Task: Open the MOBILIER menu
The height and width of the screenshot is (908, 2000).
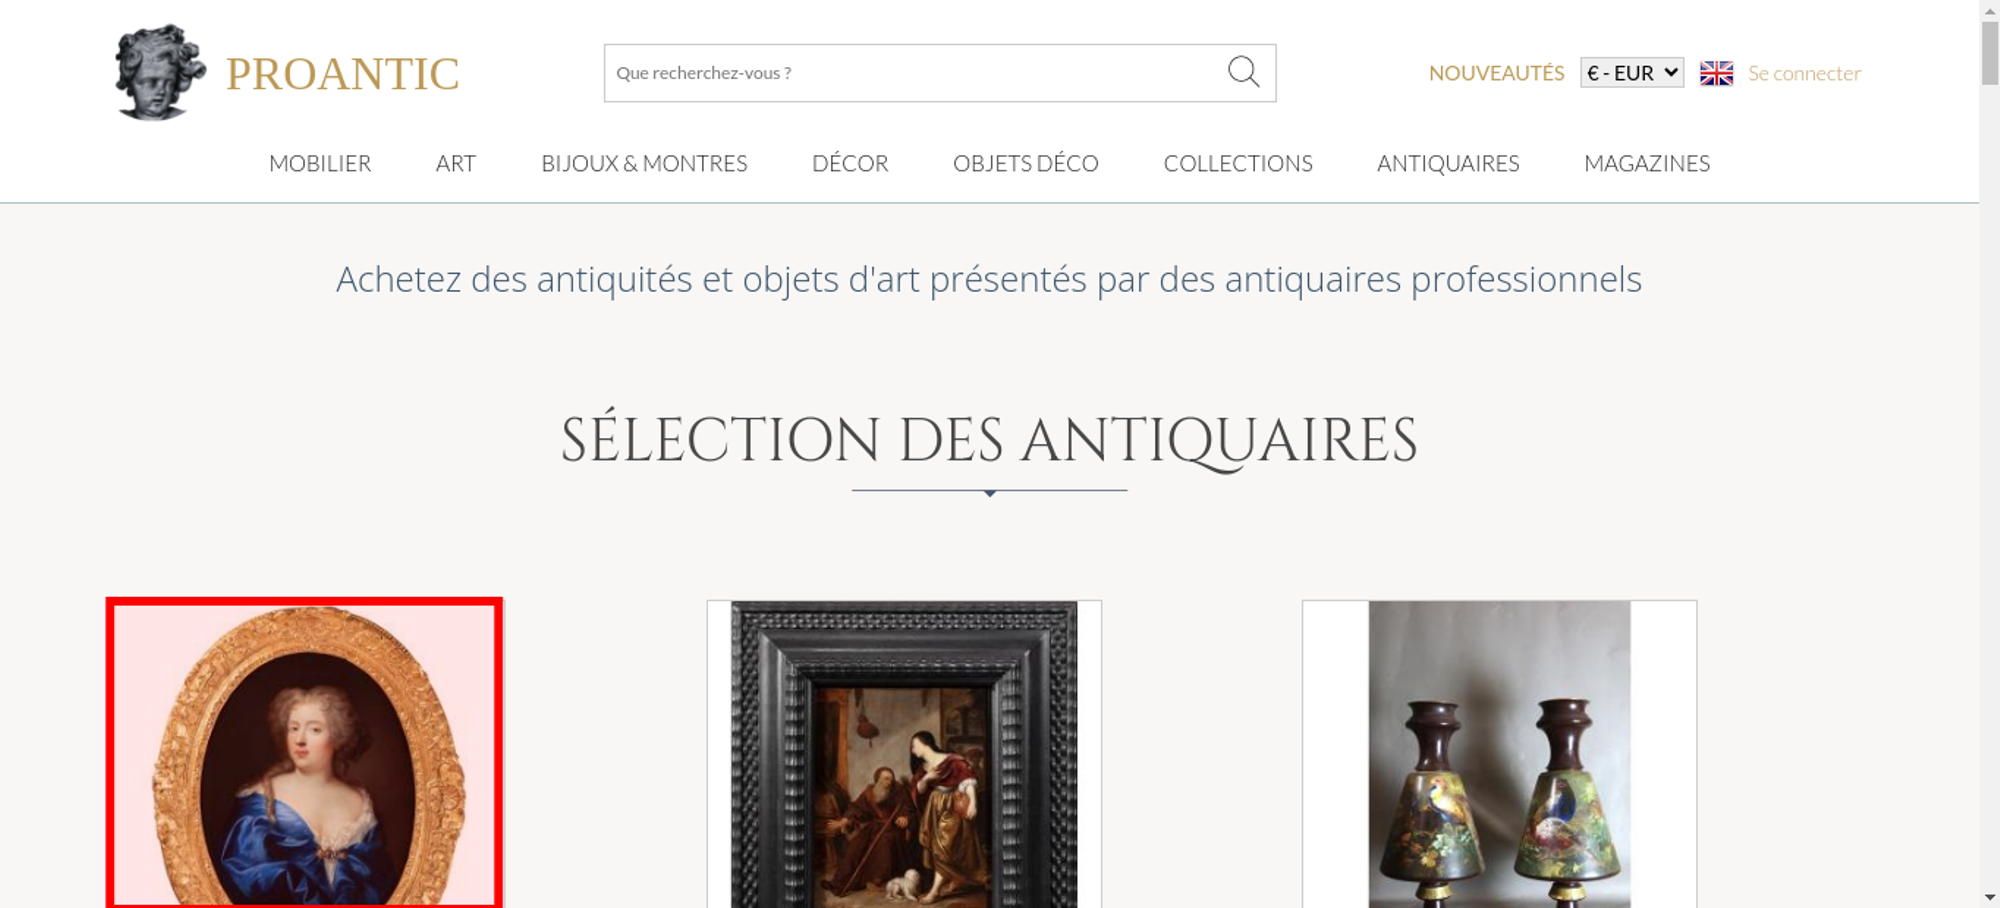Action: (x=320, y=163)
